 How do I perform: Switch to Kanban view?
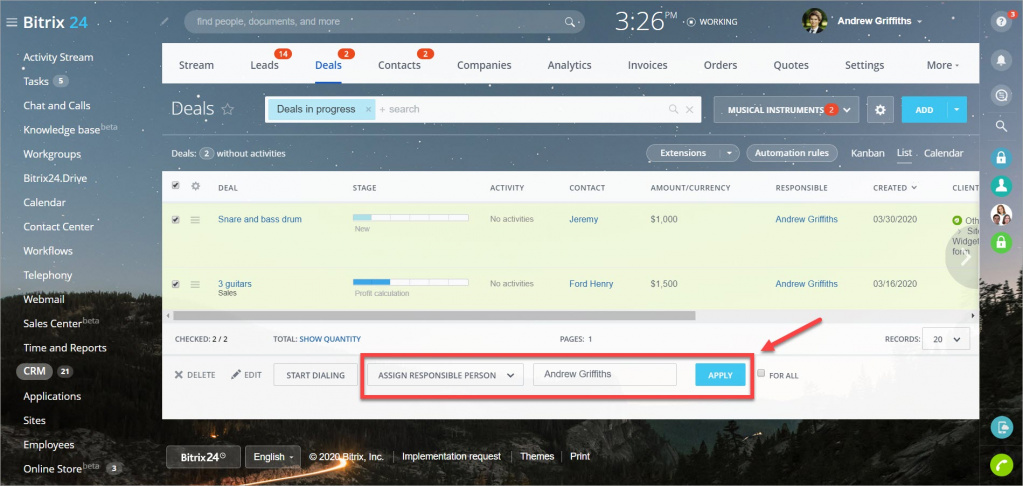coord(868,153)
